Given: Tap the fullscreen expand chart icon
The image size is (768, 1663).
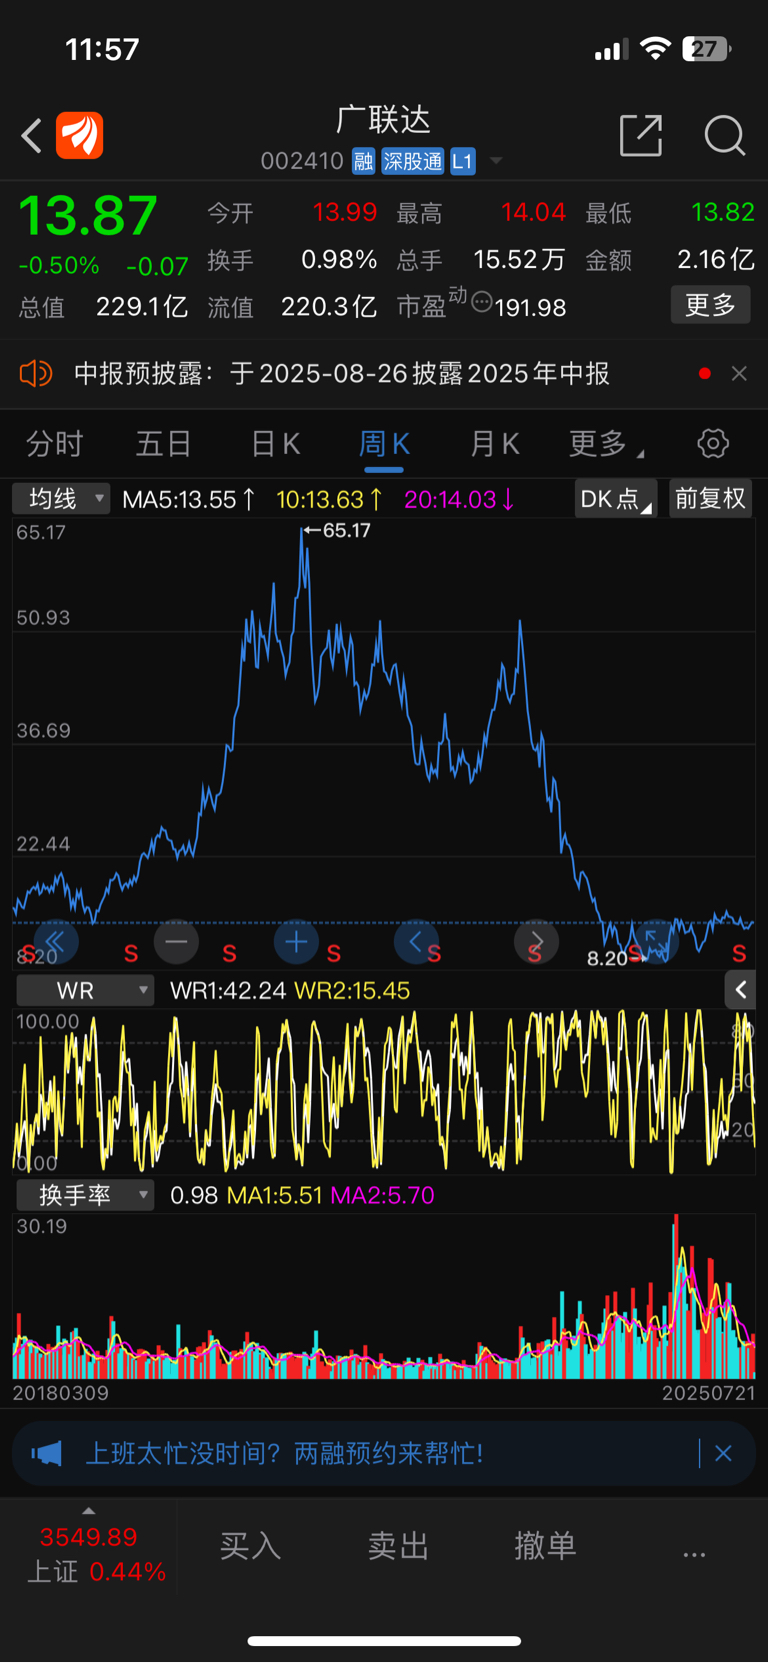Looking at the screenshot, I should point(656,941).
